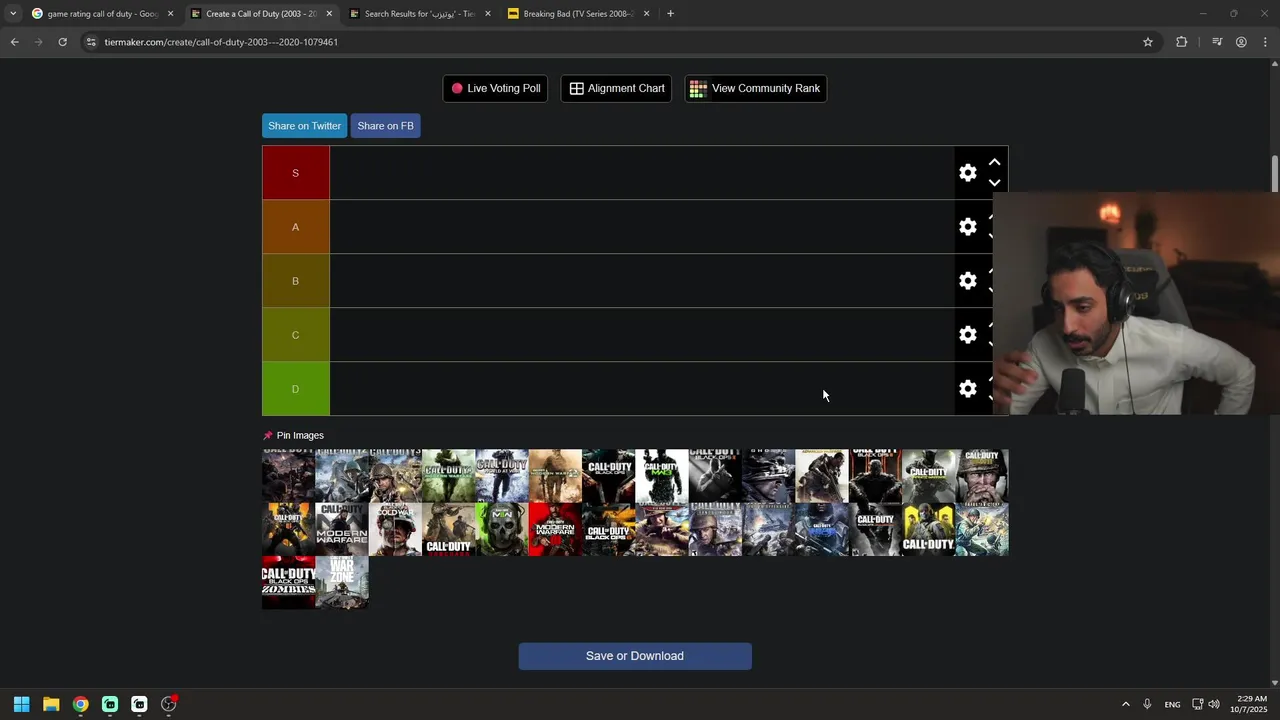
Task: Switch to 'game rating call of duty' Google tab
Action: (x=102, y=14)
